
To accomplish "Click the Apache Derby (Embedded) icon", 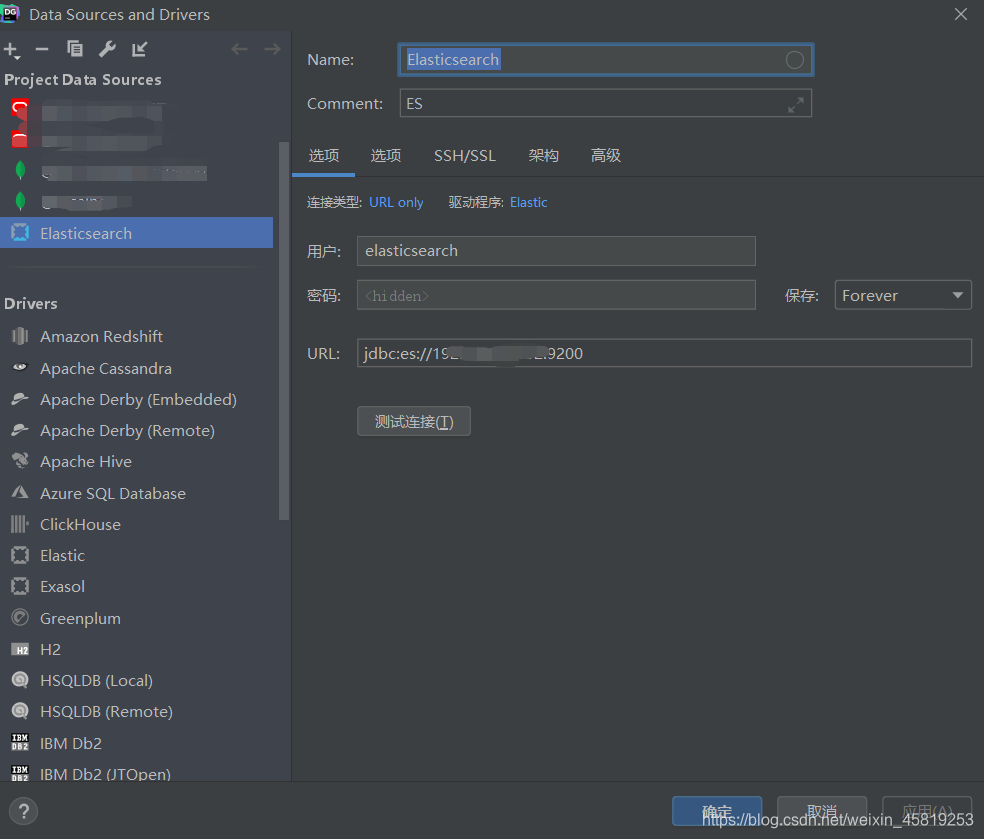I will 20,399.
